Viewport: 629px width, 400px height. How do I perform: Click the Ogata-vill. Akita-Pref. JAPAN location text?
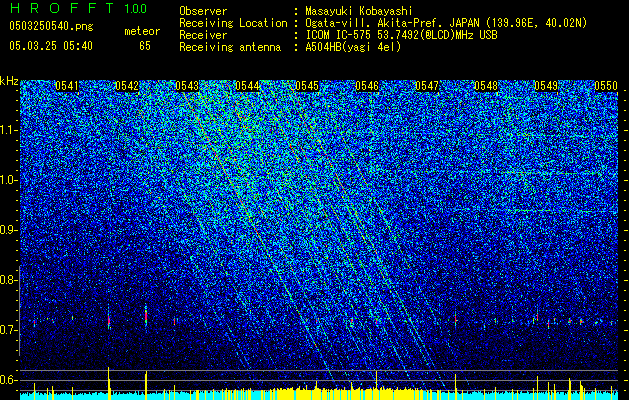446,23
